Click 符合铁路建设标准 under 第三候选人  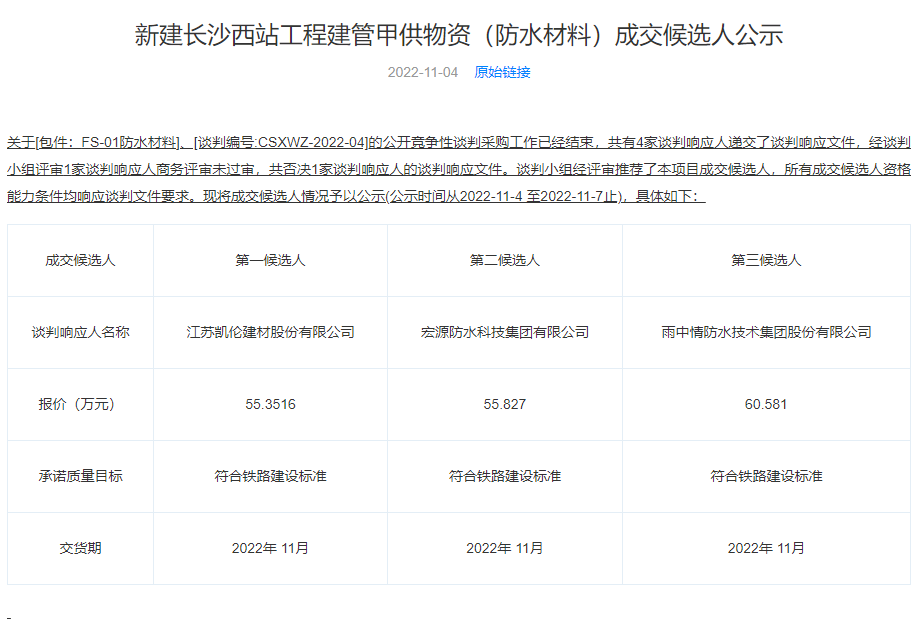(766, 476)
